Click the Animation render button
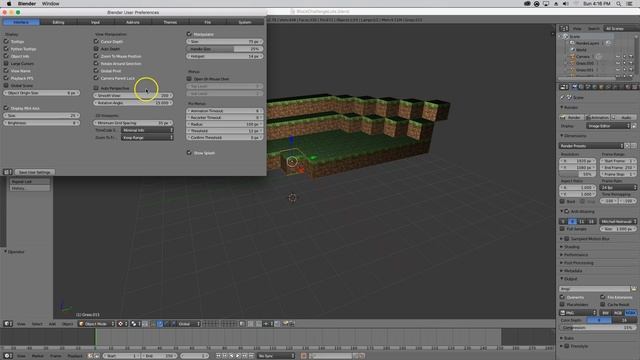Viewport: 640px width, 360px height. pyautogui.click(x=598, y=118)
